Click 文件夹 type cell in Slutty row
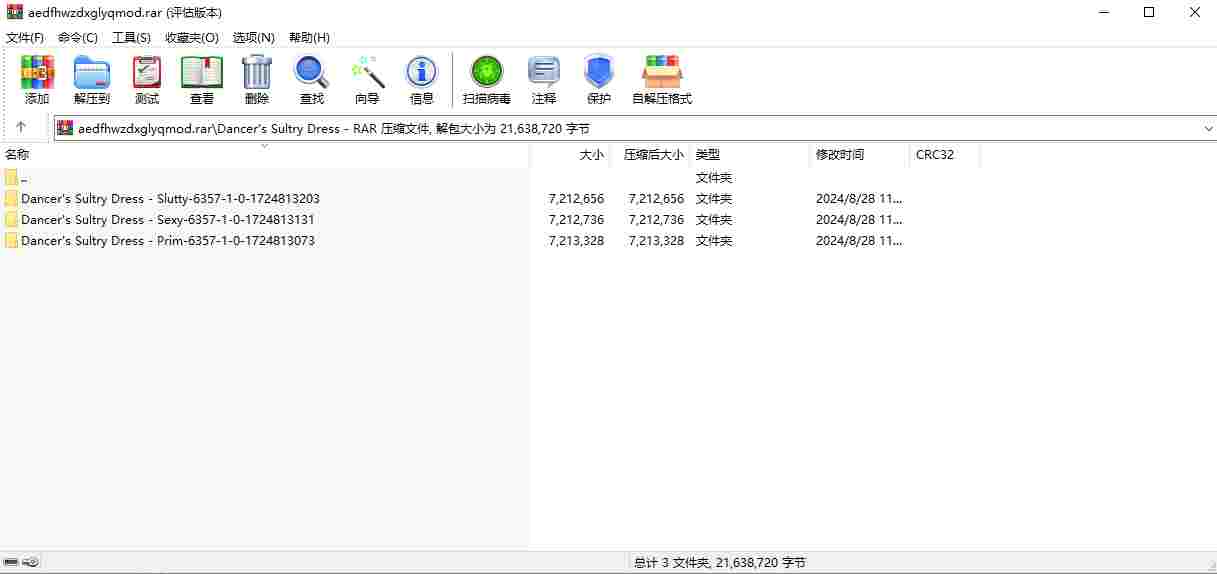 714,198
